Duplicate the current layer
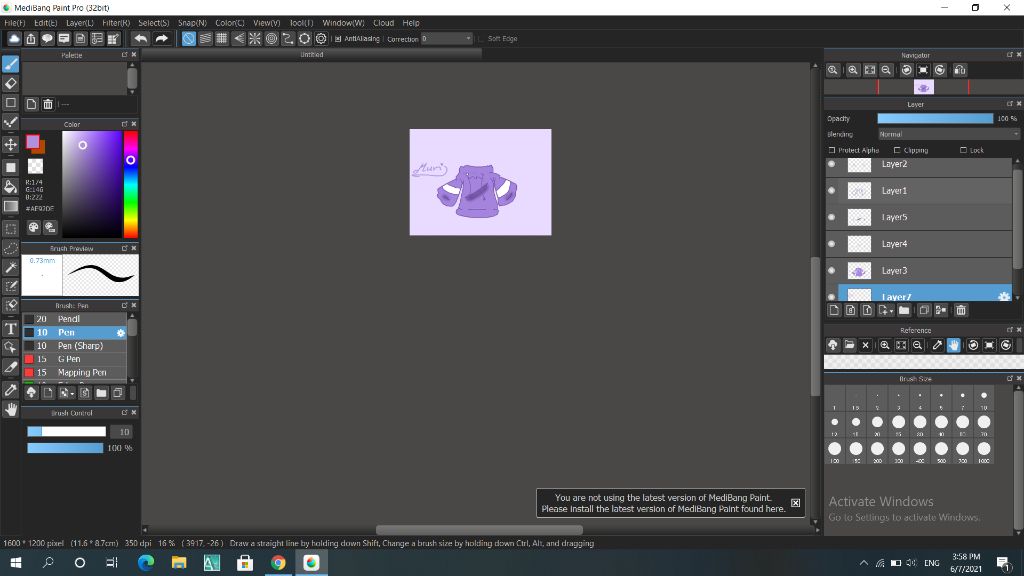The width and height of the screenshot is (1024, 576). [x=923, y=310]
